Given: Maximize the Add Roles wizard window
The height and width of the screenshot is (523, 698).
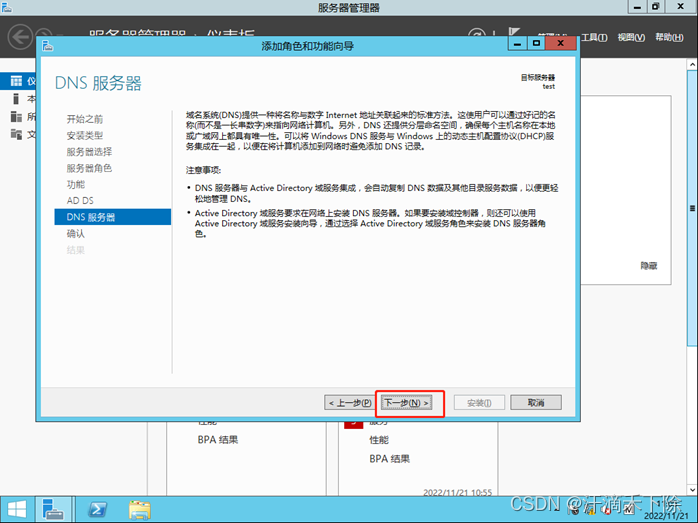Looking at the screenshot, I should coord(536,43).
